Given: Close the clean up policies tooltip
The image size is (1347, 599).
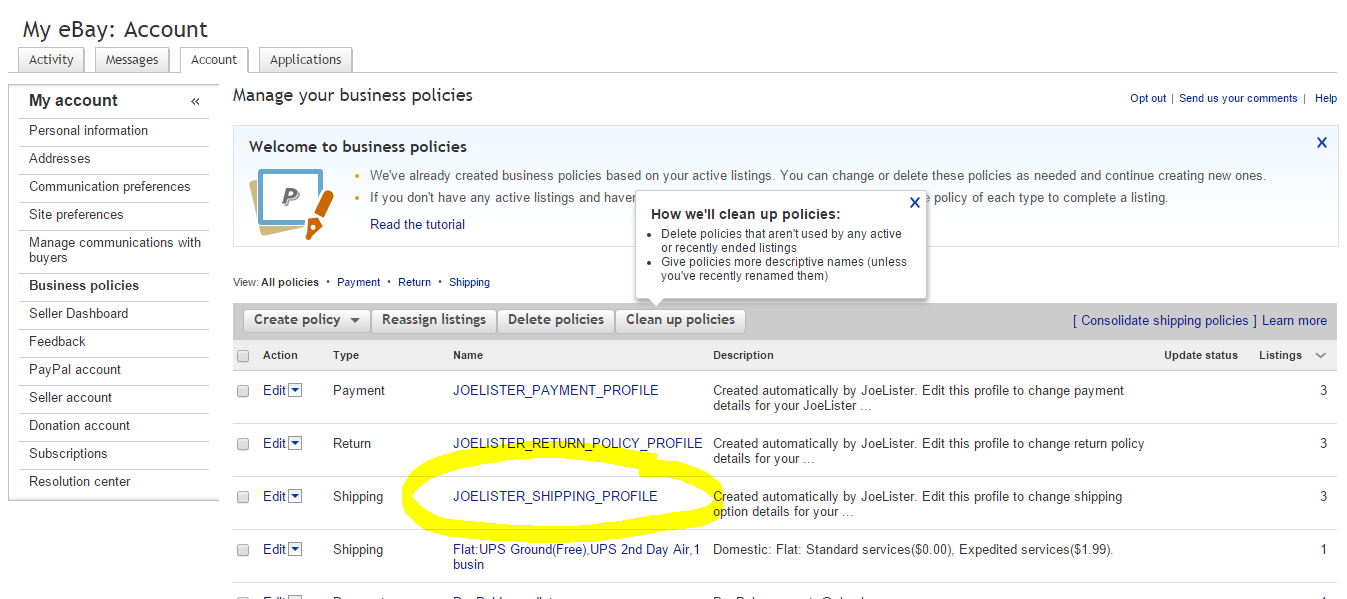Looking at the screenshot, I should point(915,202).
